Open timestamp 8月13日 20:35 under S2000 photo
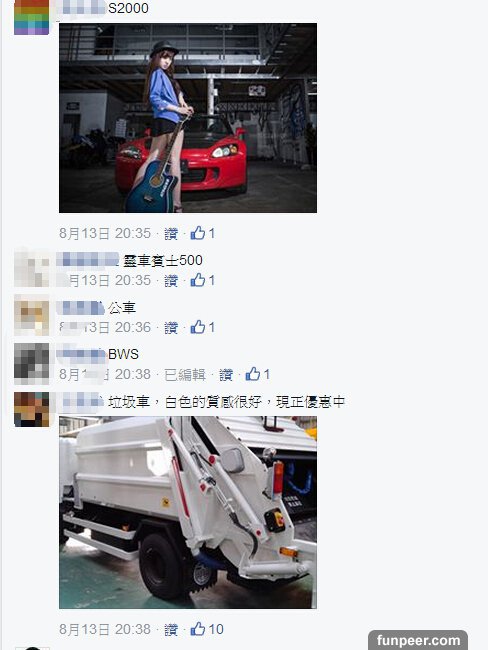The image size is (488, 650). (x=105, y=233)
